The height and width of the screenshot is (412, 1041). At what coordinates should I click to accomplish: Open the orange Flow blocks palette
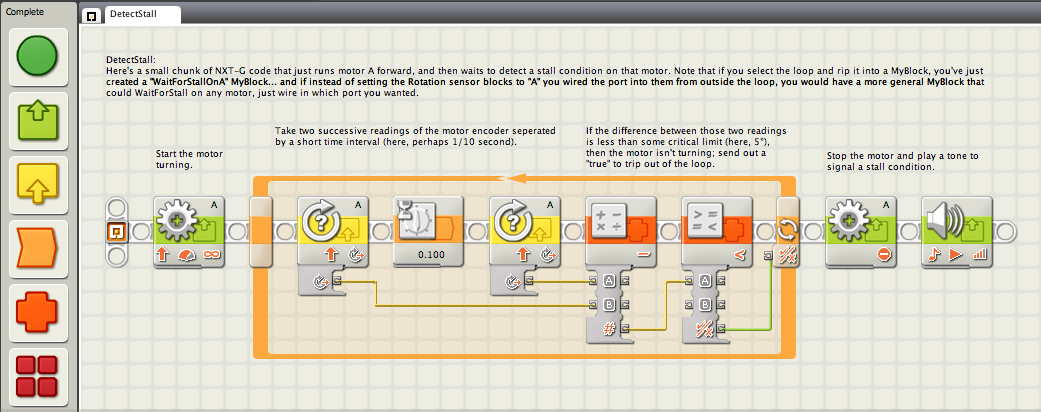[38, 248]
